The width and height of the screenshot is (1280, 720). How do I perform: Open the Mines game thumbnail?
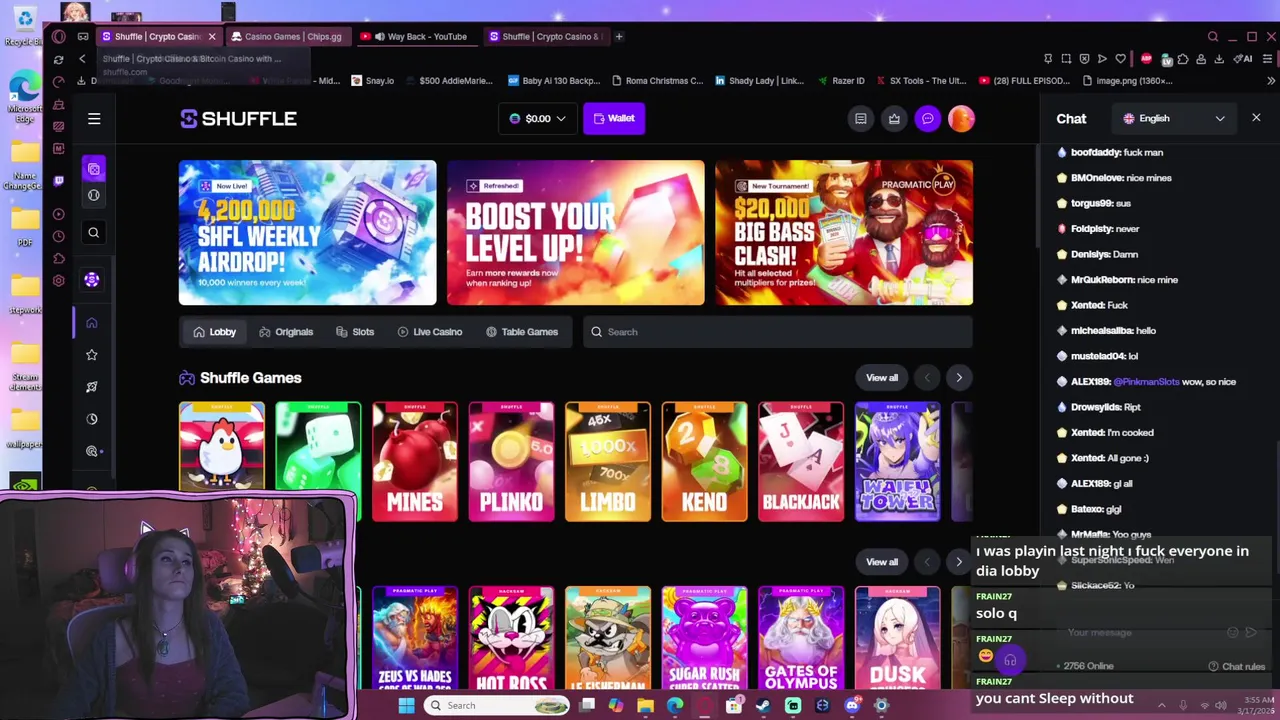click(x=415, y=461)
